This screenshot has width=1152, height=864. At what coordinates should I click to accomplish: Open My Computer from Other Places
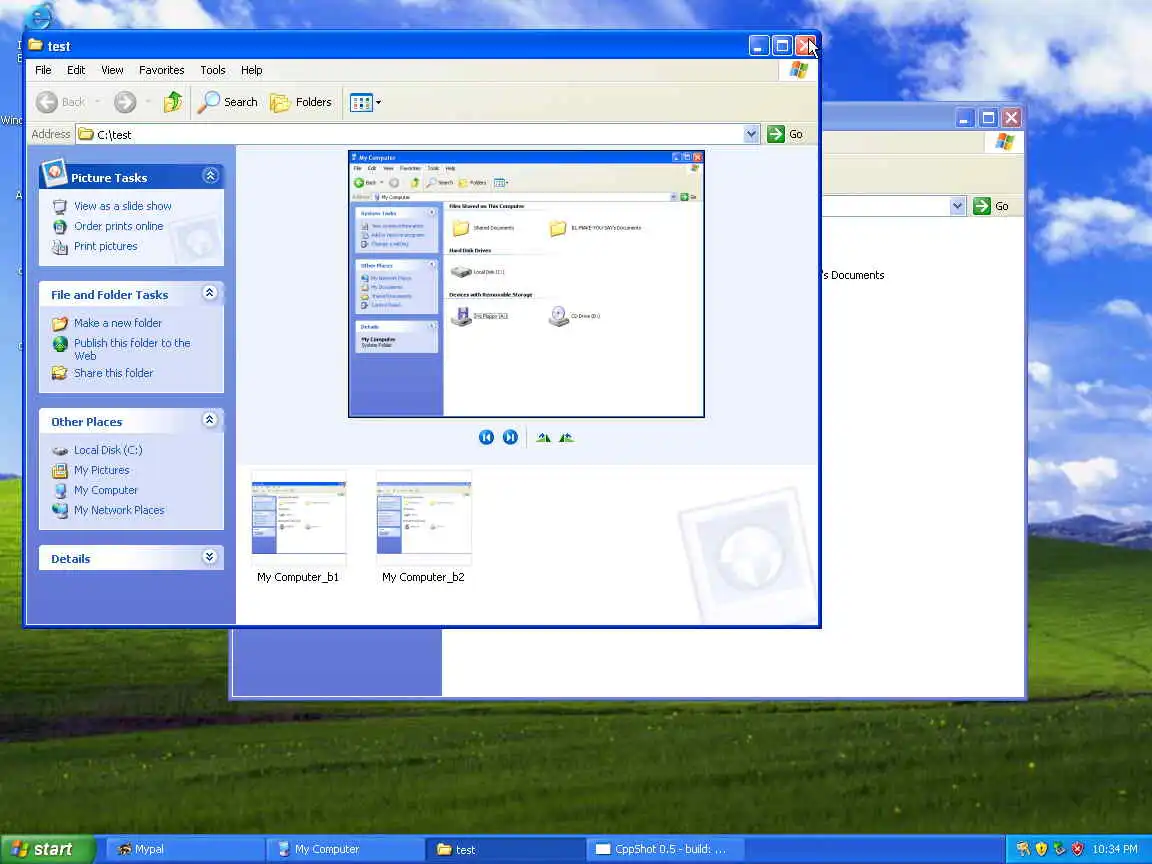(x=106, y=490)
